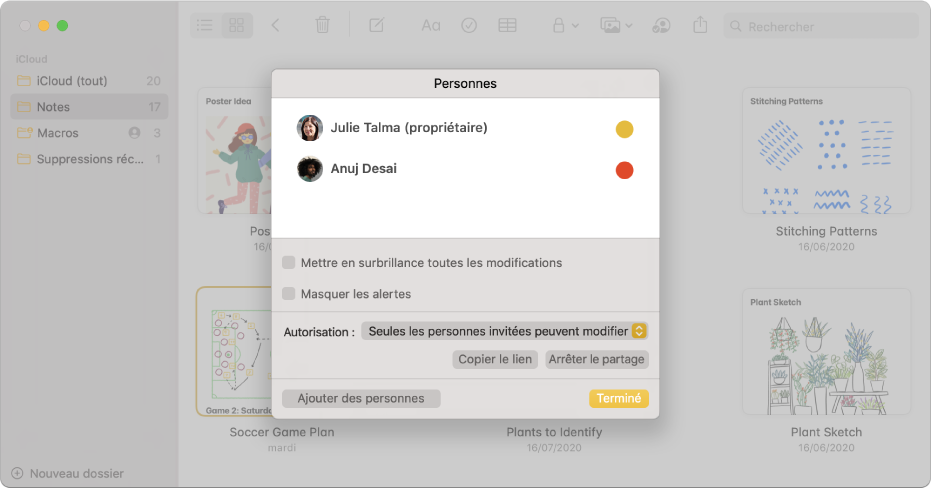Open the photos media dropdown
The width and height of the screenshot is (931, 489).
point(616,26)
